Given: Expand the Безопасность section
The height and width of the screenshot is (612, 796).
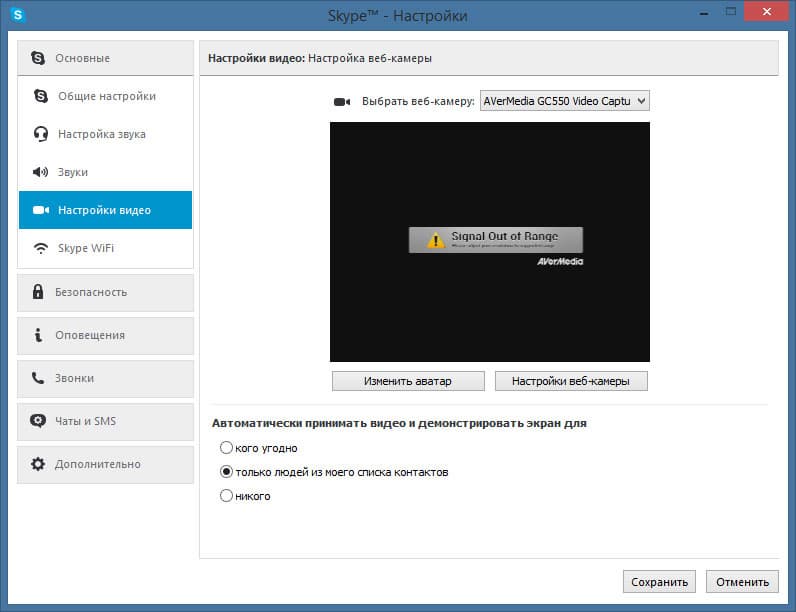Looking at the screenshot, I should point(106,292).
